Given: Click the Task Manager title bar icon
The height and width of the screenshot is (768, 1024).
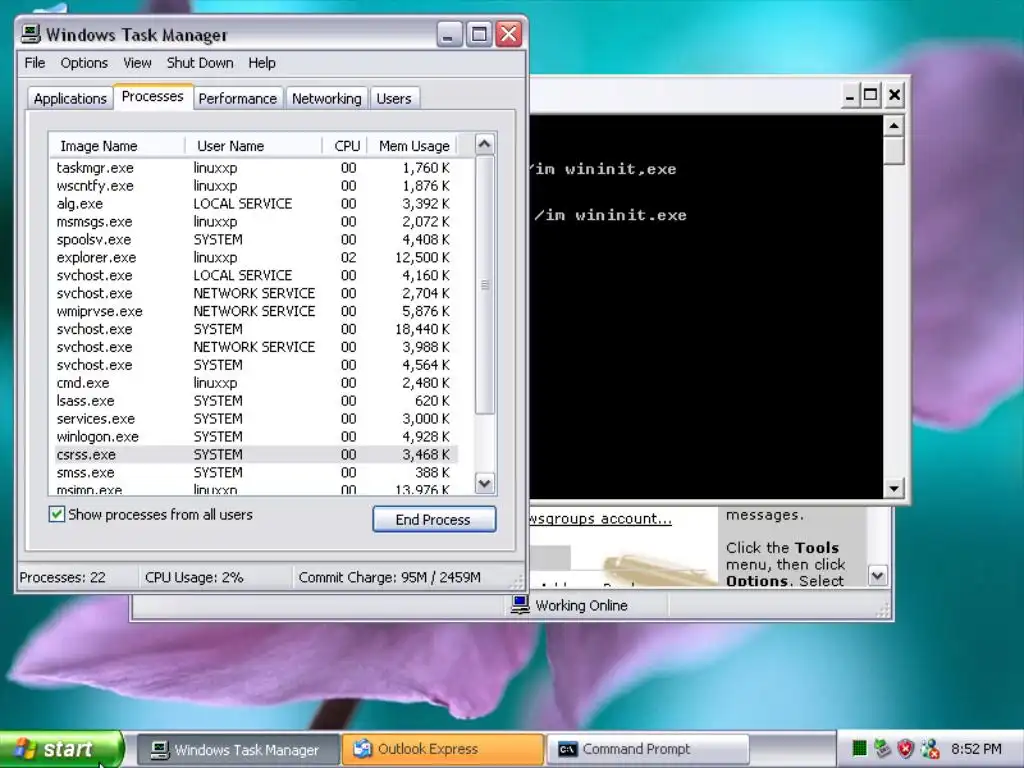Looking at the screenshot, I should (31, 33).
